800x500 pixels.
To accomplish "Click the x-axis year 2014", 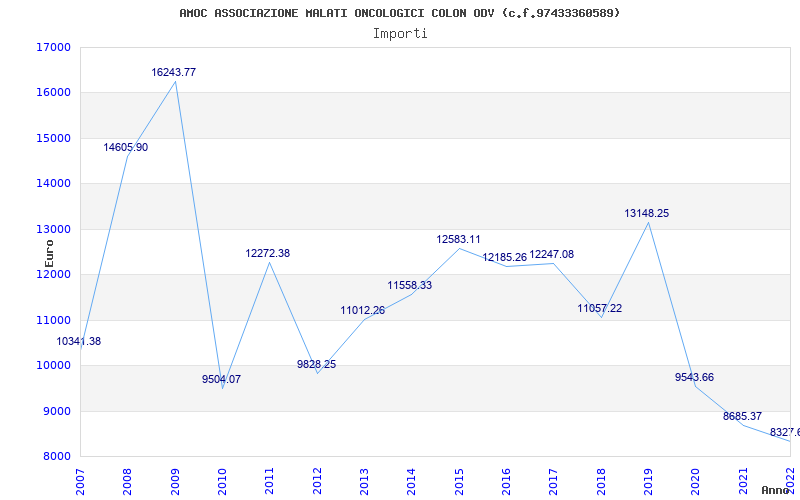I will coord(412,481).
